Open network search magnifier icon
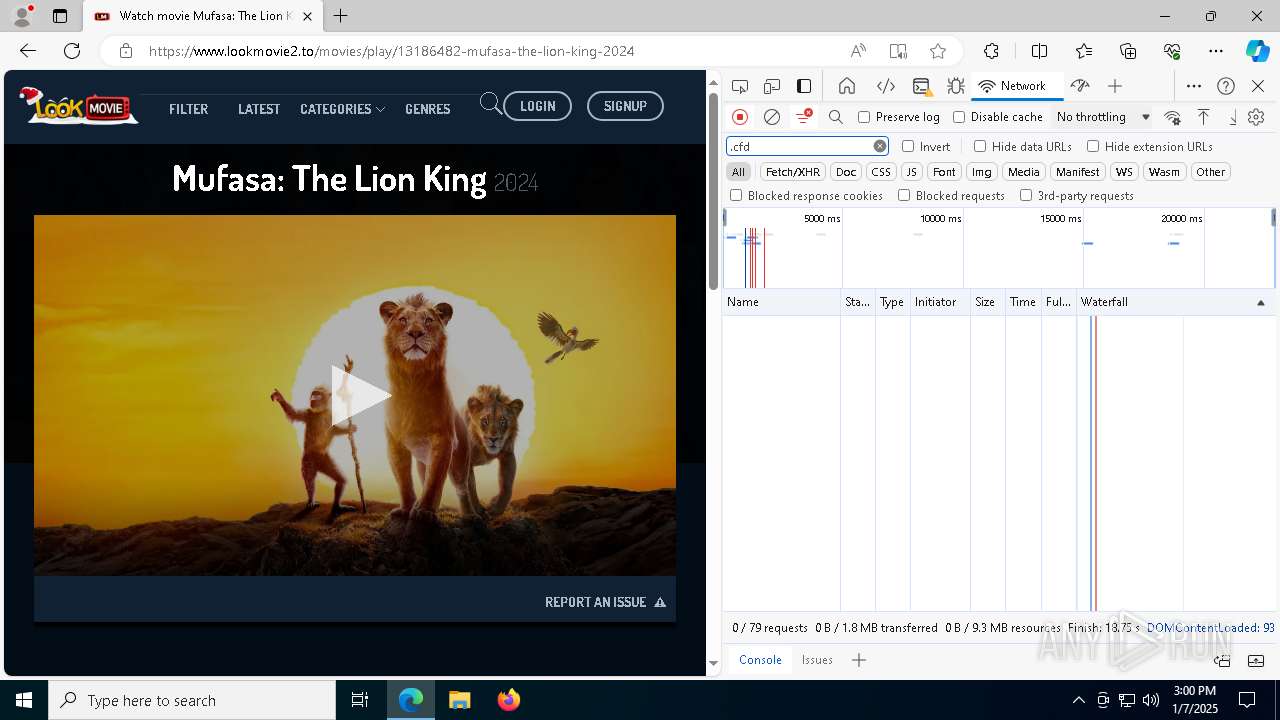Viewport: 1280px width, 720px height. pyautogui.click(x=836, y=117)
